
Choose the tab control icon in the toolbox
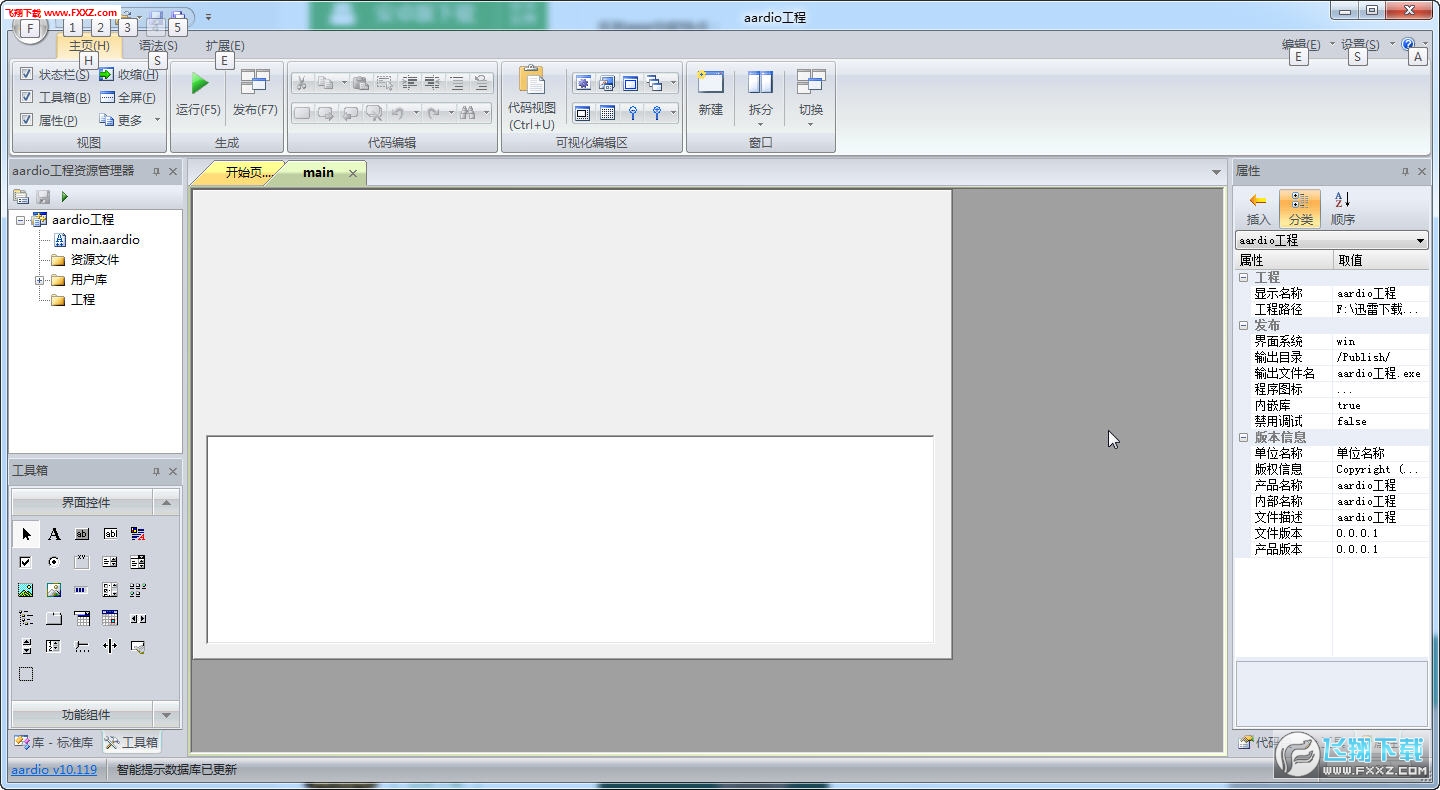click(54, 618)
